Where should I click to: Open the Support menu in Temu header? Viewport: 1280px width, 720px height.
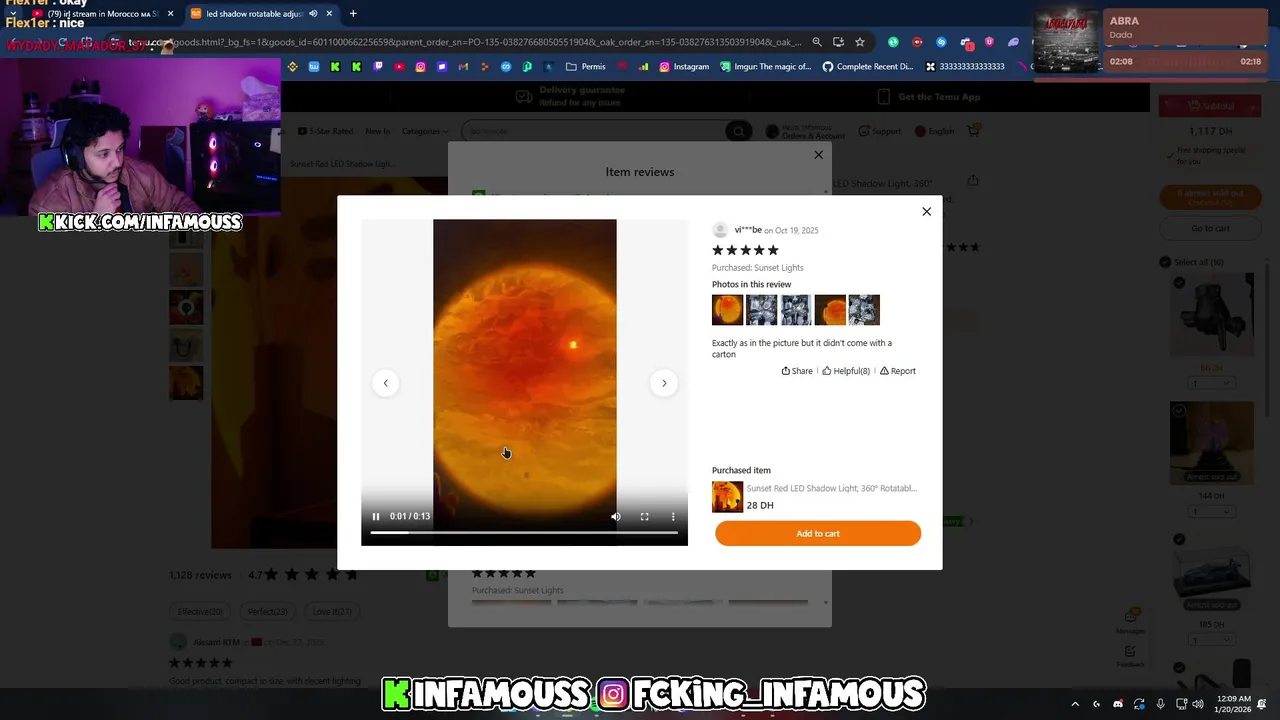pyautogui.click(x=879, y=131)
